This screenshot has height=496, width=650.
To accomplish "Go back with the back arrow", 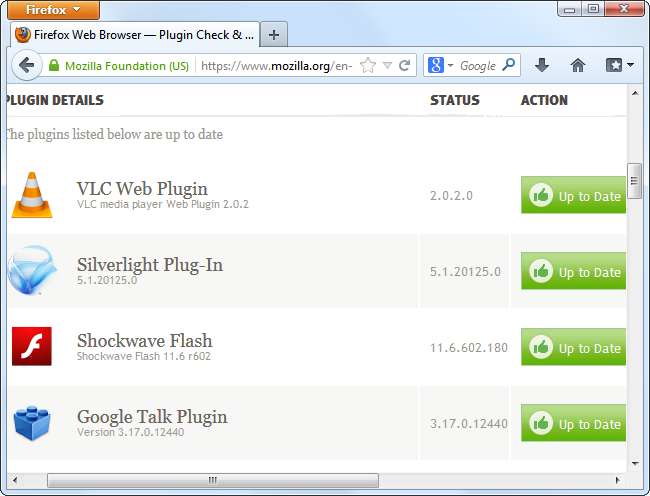I will click(27, 65).
